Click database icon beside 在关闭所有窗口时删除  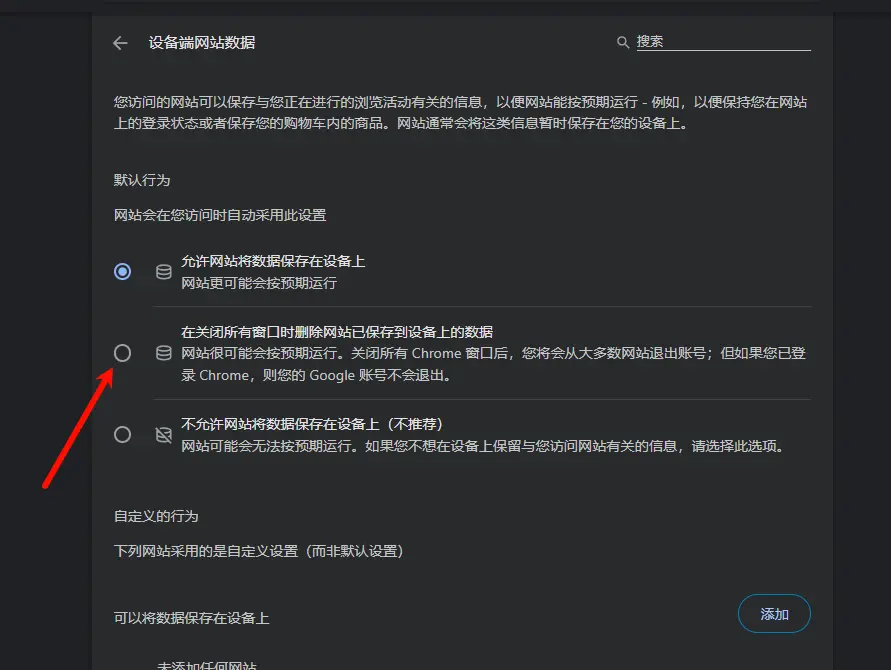click(164, 353)
